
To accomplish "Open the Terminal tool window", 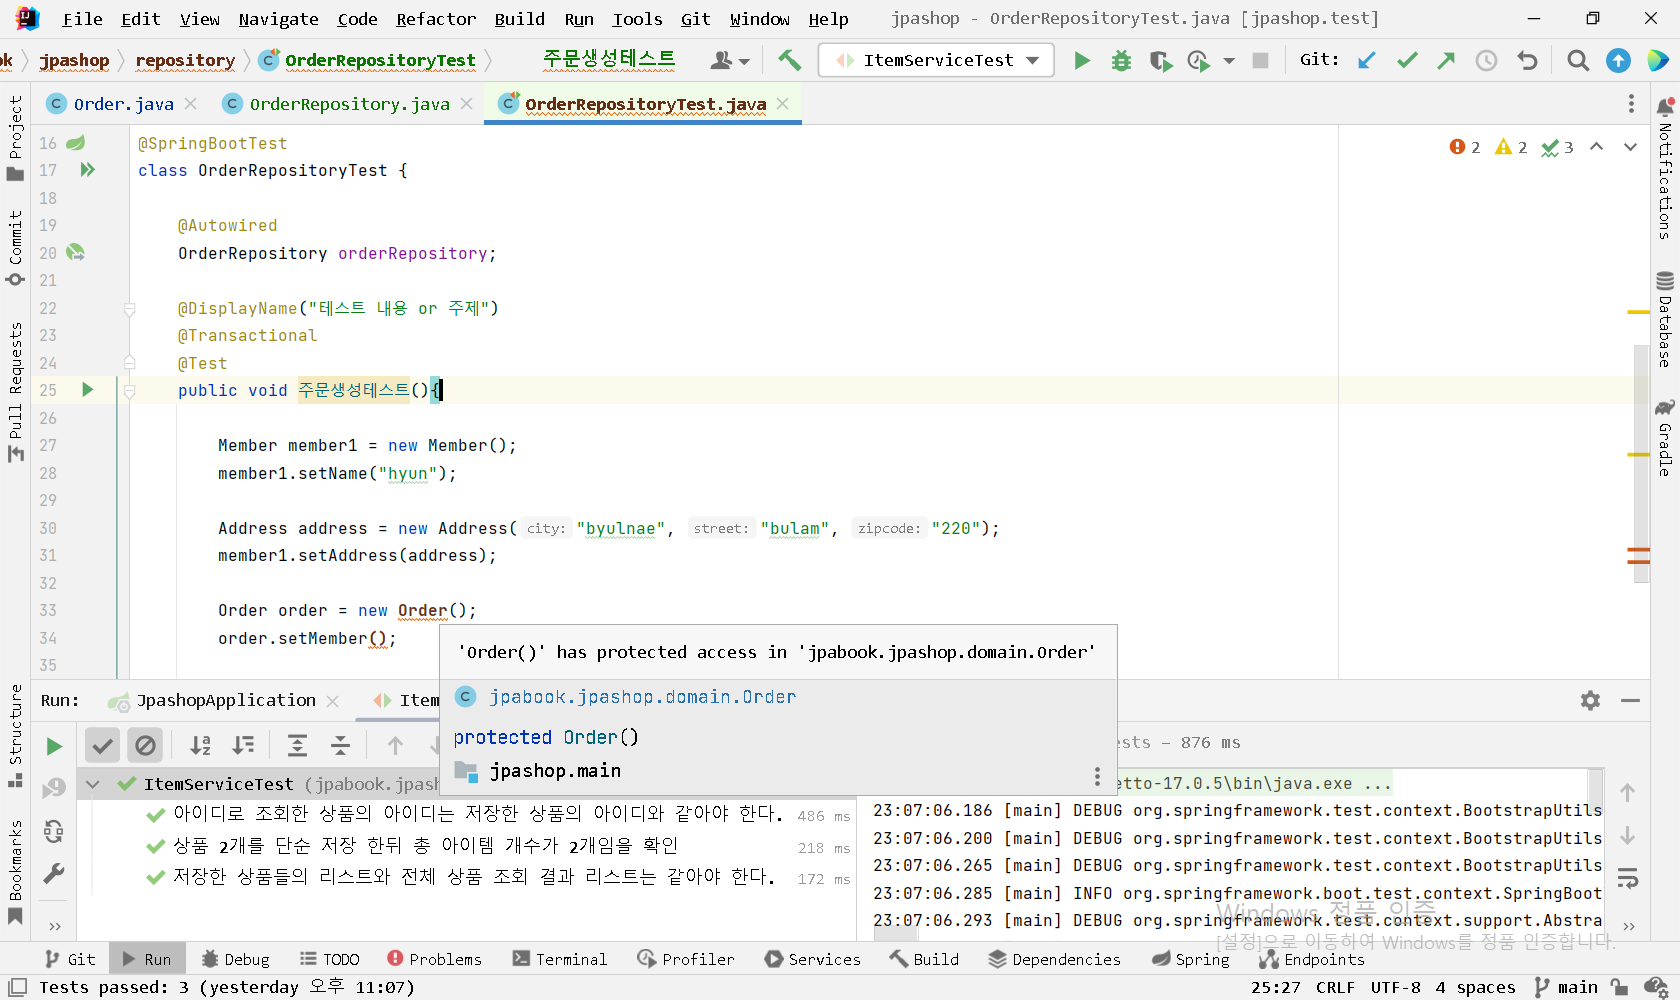I will (560, 959).
